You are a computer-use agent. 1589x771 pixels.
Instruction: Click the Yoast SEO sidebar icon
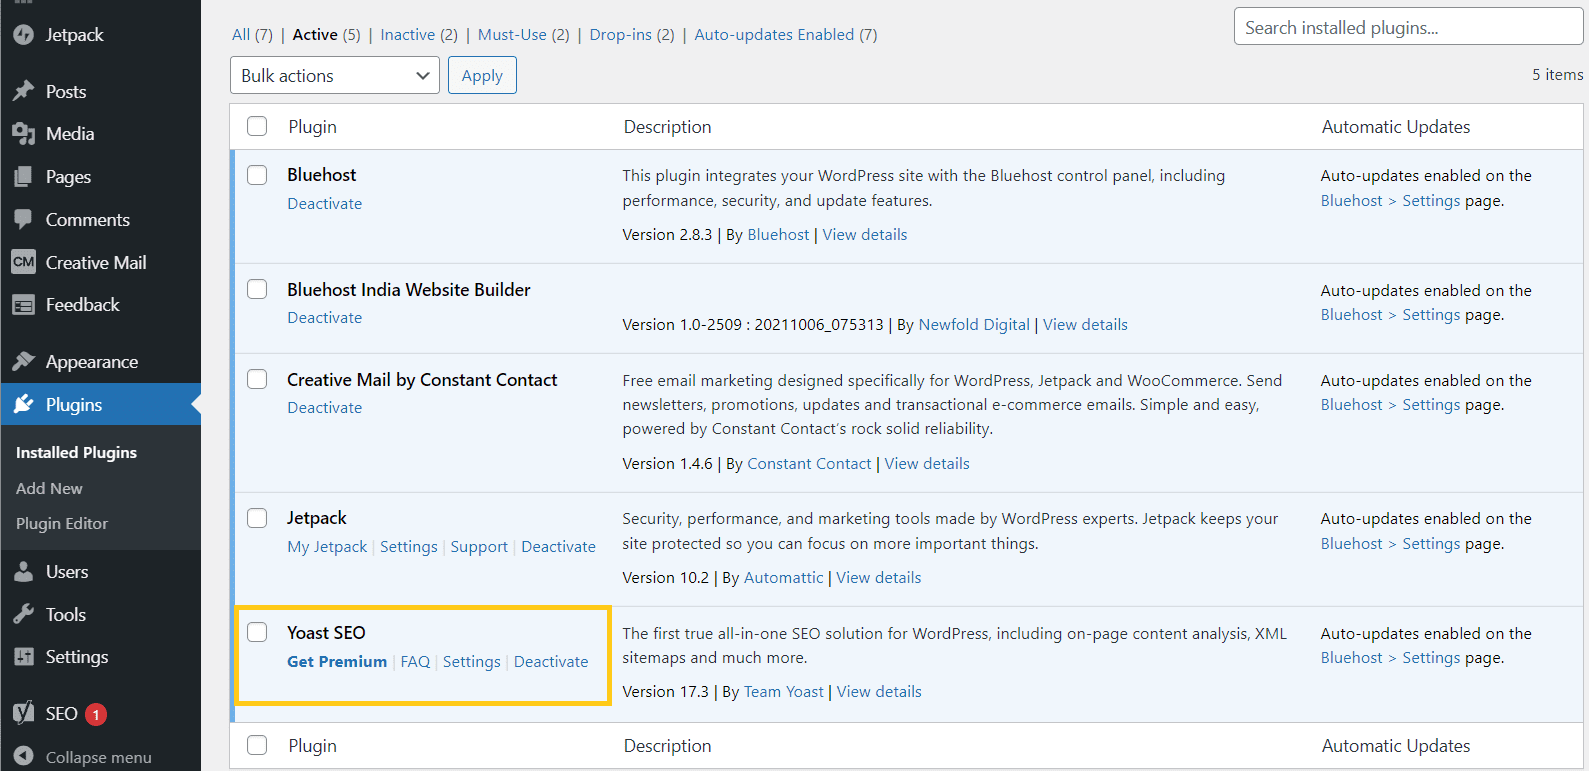click(x=24, y=713)
